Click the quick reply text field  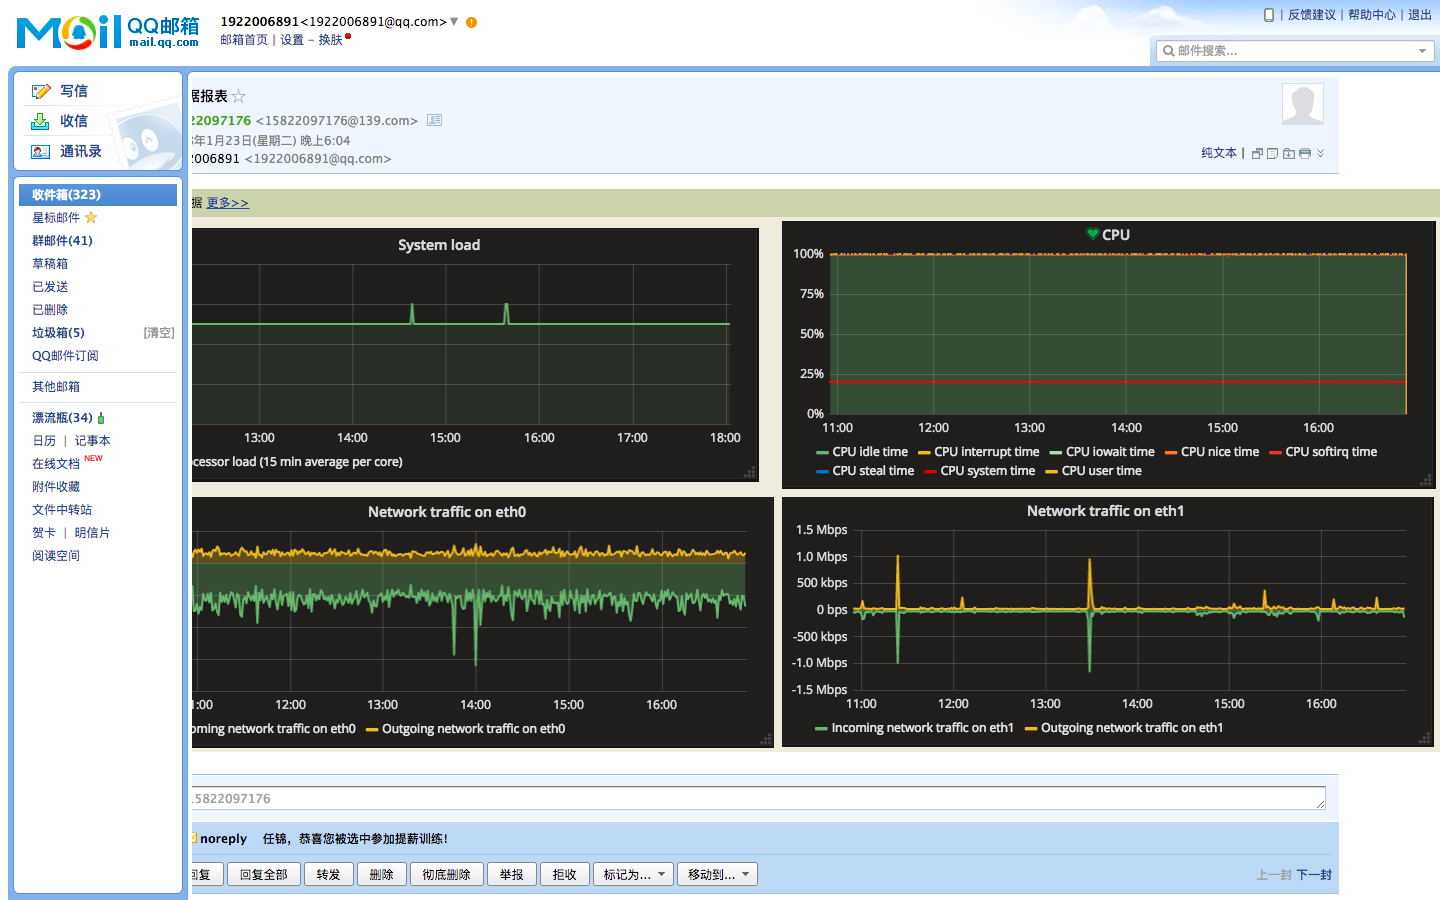tap(758, 798)
